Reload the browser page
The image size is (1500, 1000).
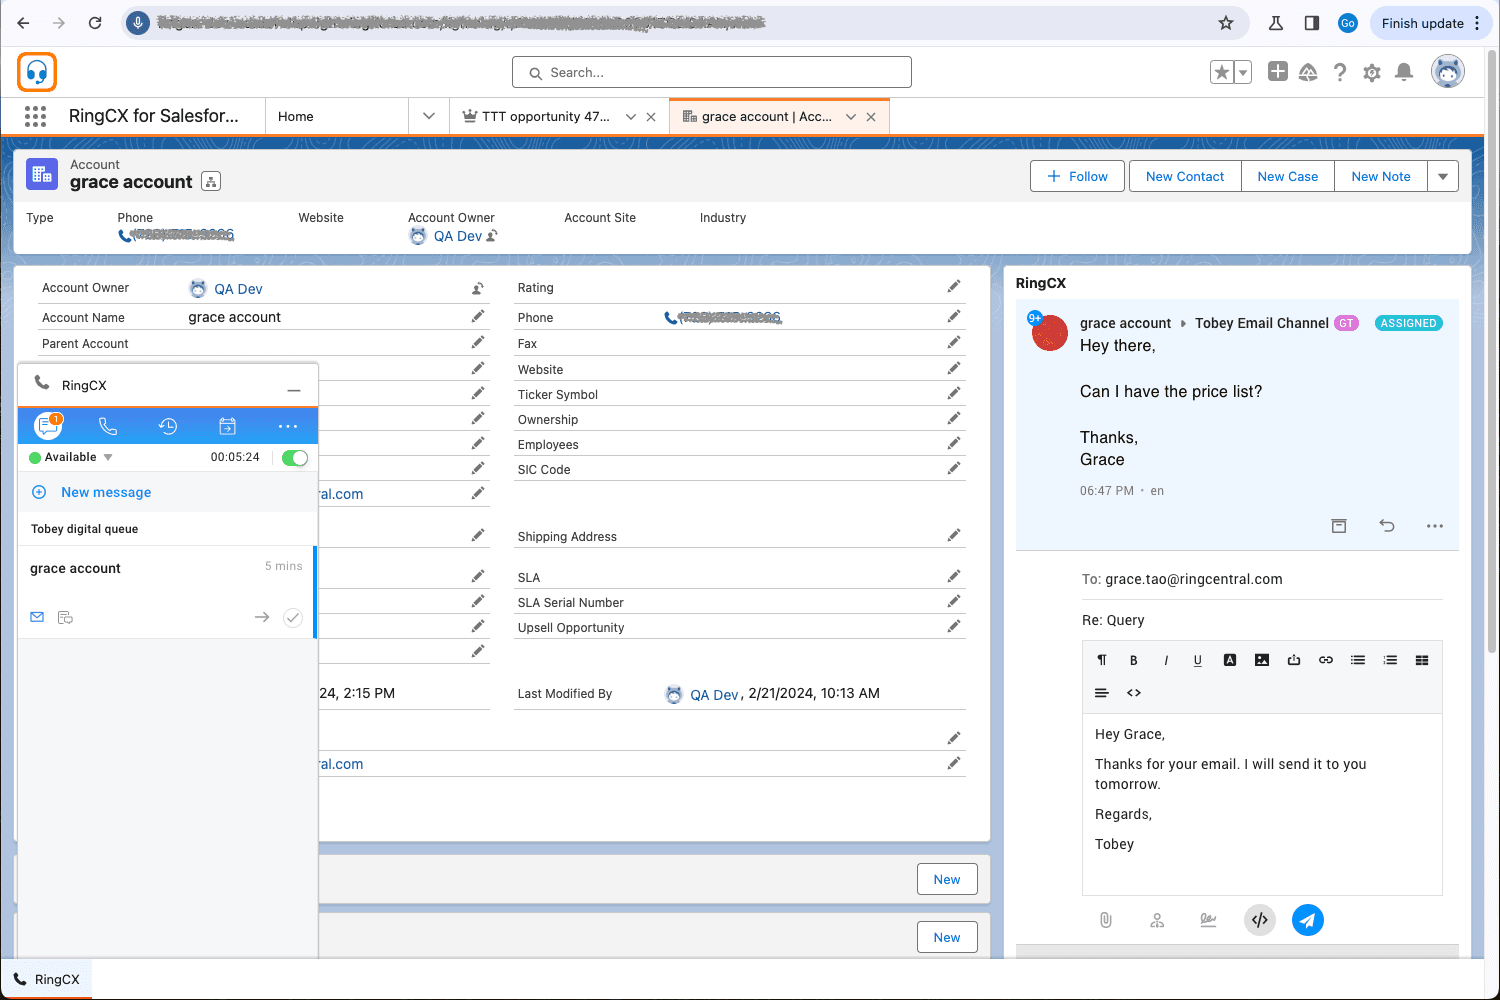click(x=95, y=23)
